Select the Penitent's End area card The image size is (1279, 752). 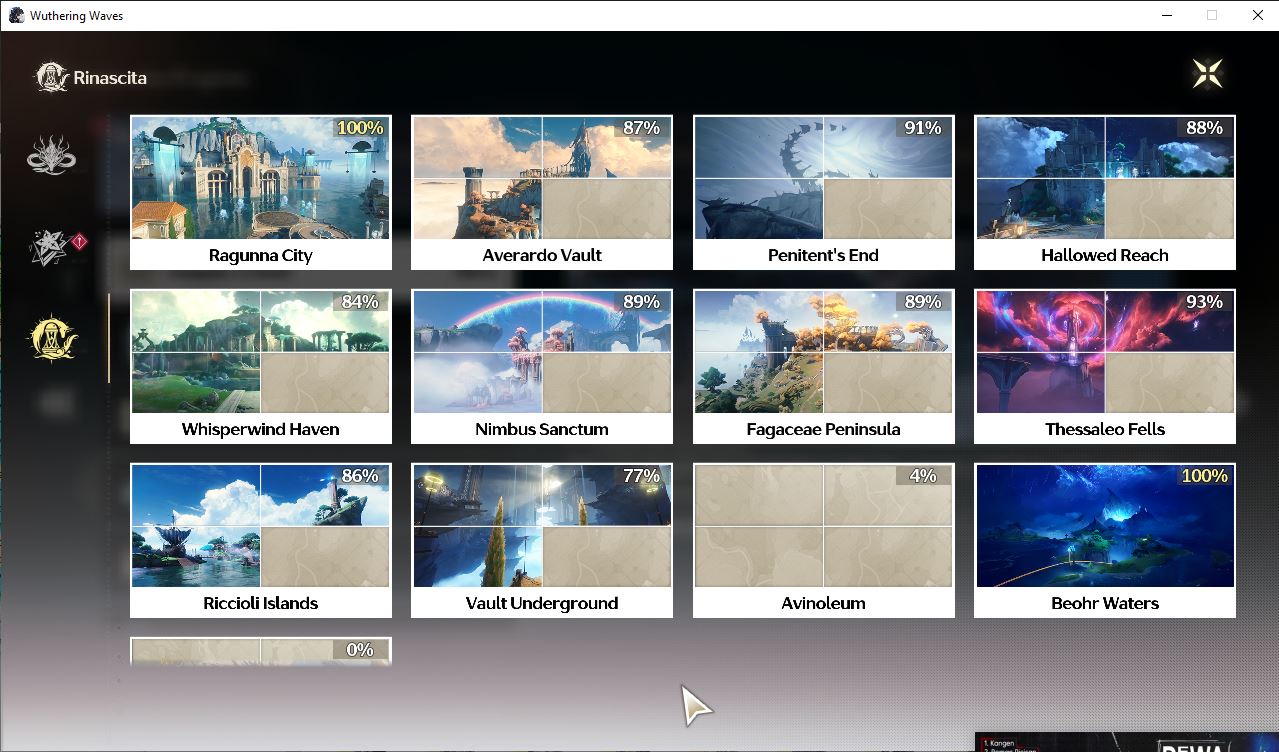(x=823, y=193)
